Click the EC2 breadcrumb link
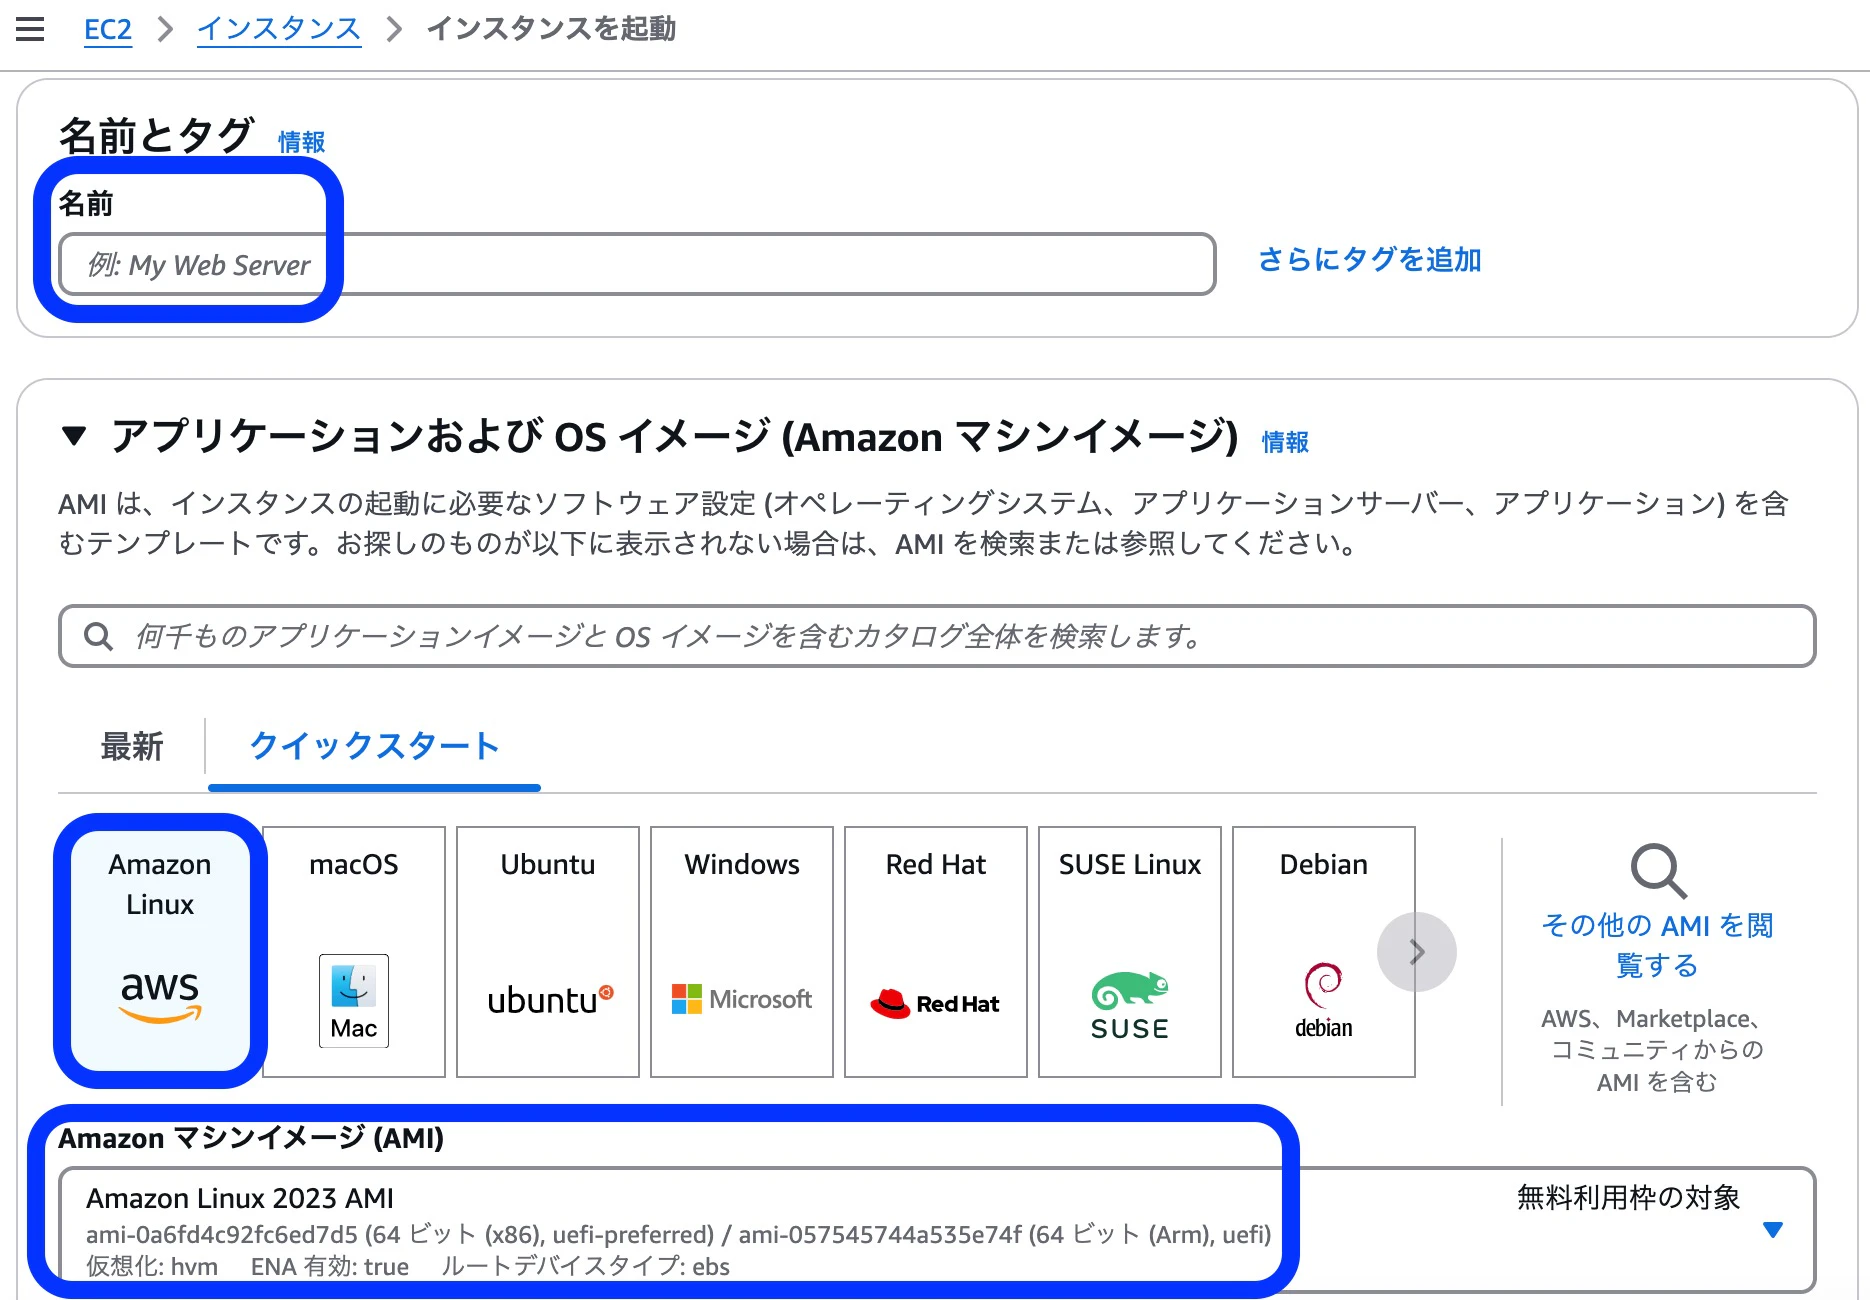The height and width of the screenshot is (1300, 1870). click(x=108, y=29)
